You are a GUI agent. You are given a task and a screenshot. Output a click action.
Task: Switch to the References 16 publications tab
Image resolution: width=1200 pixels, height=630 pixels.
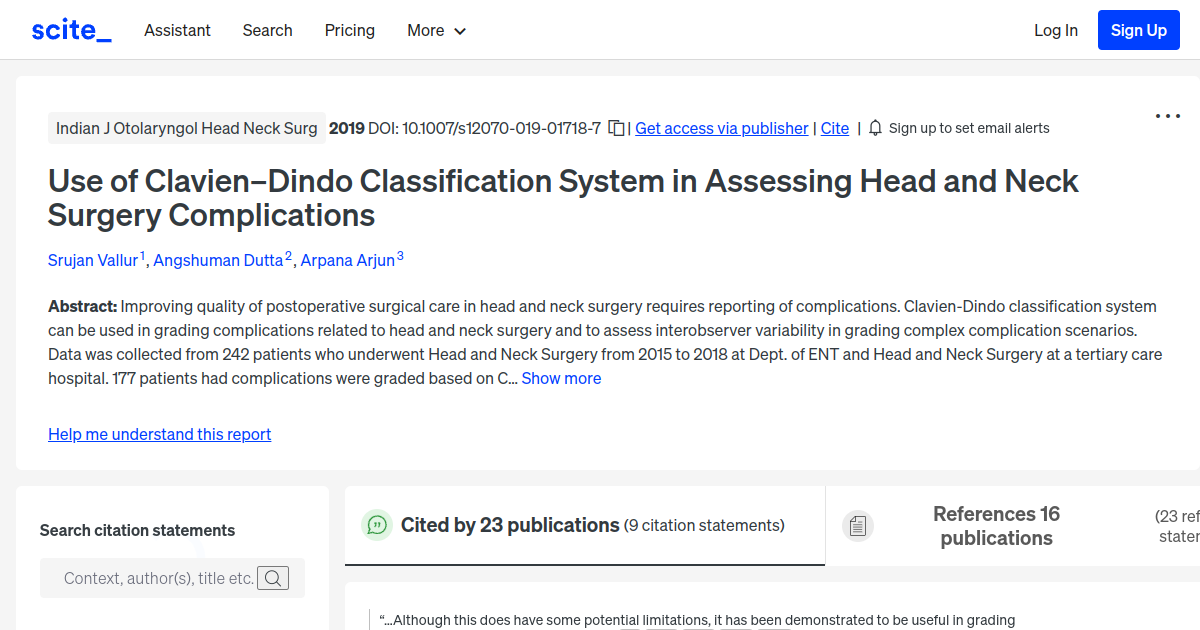point(996,526)
